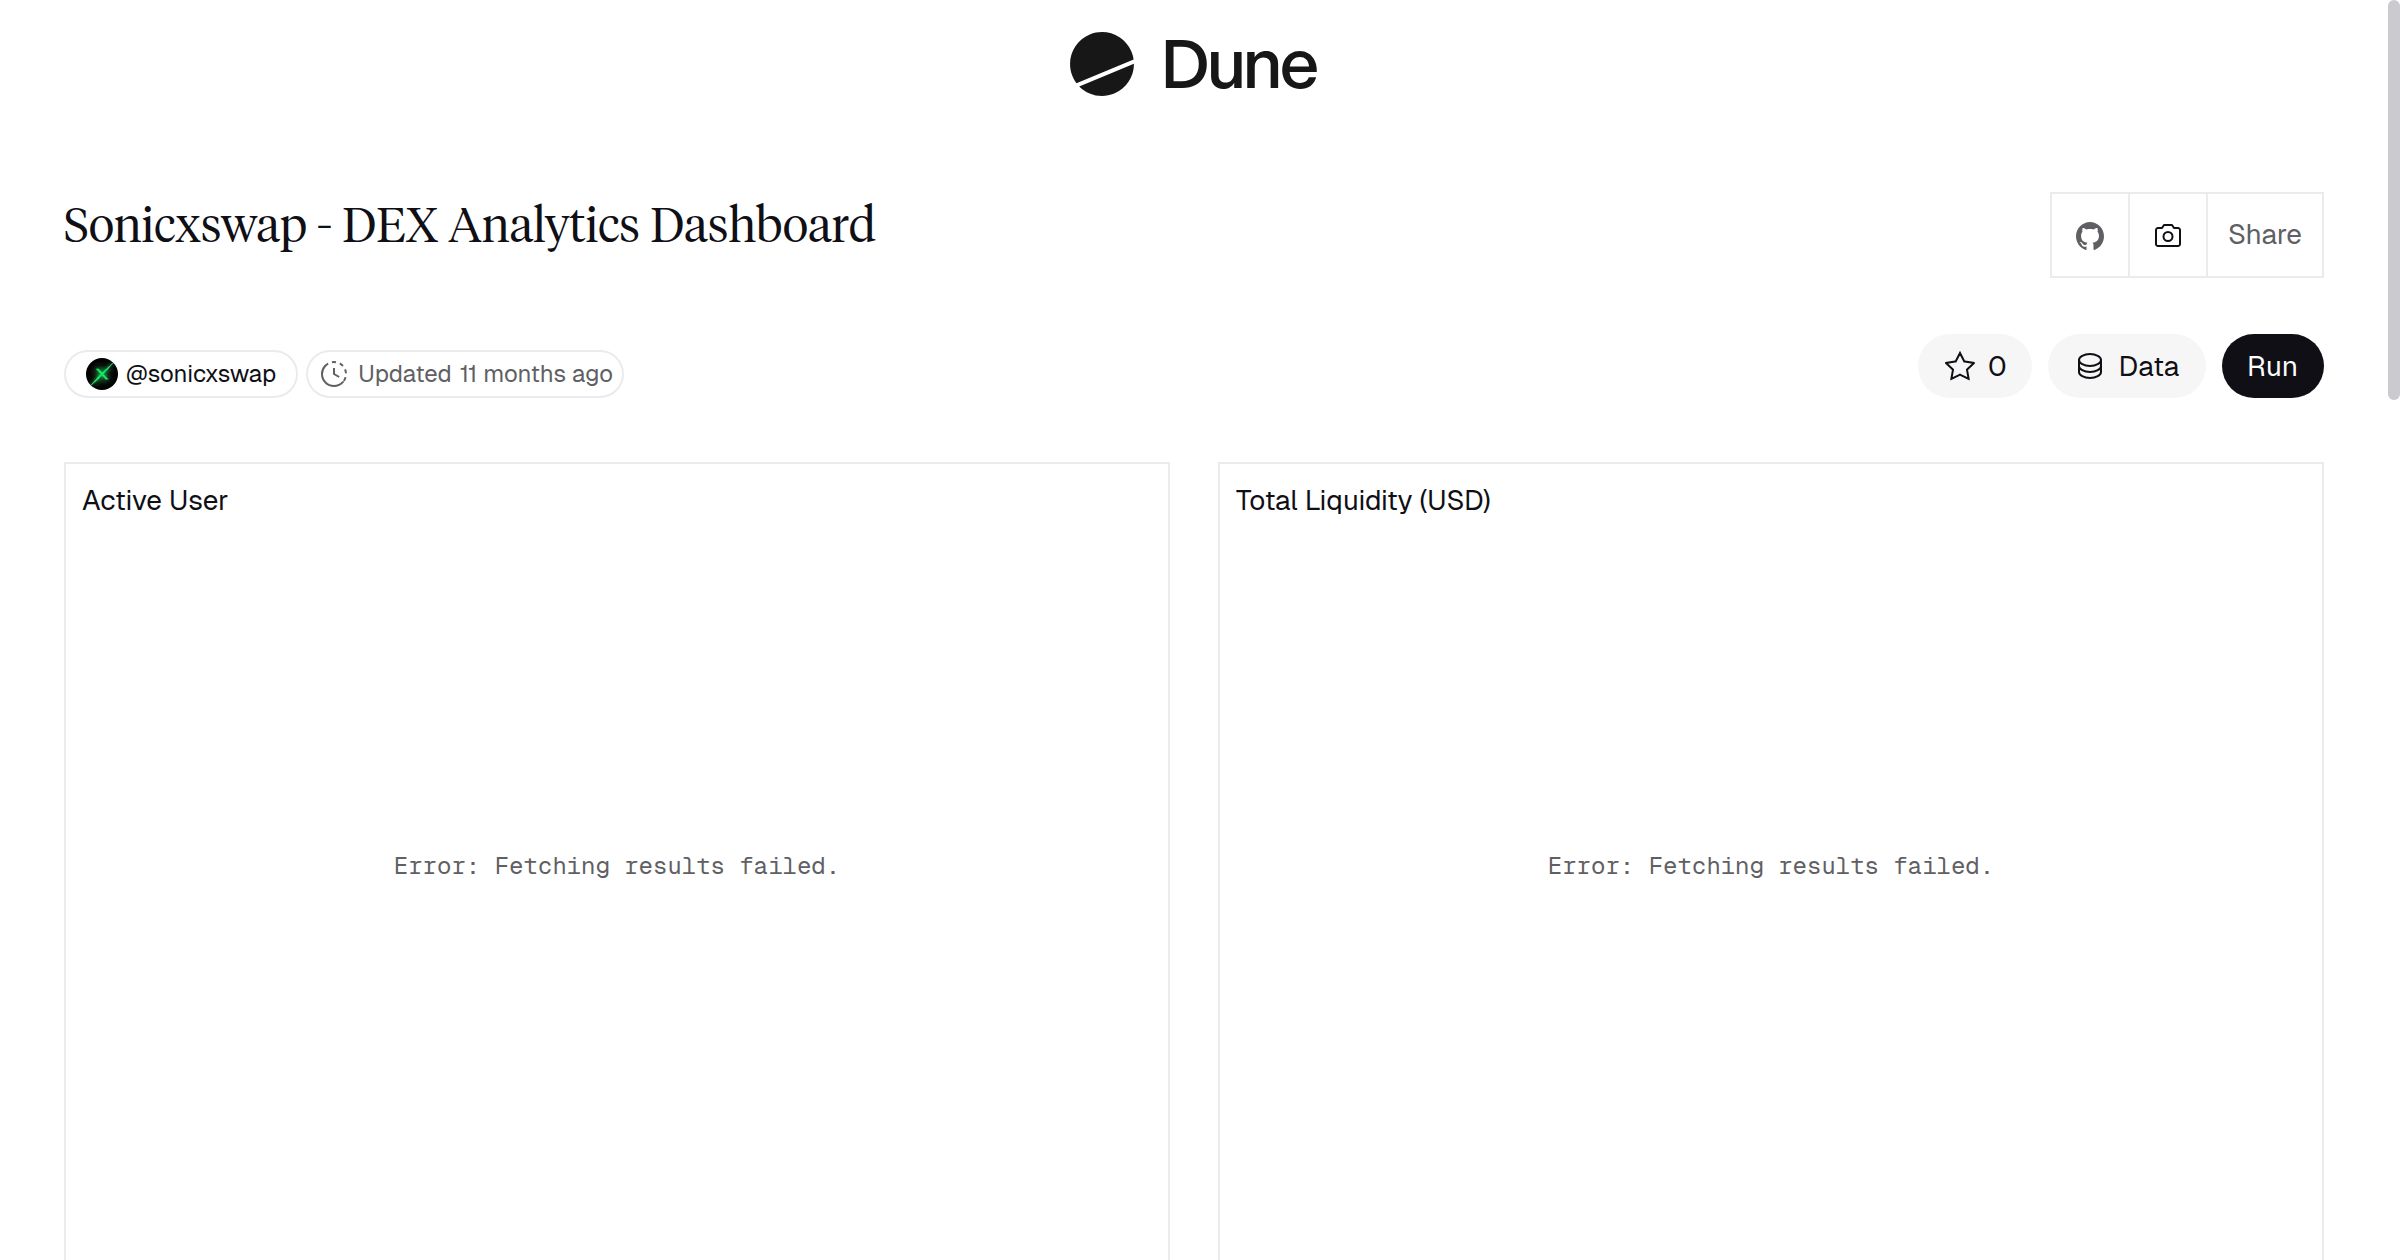This screenshot has width=2400, height=1260.
Task: Click the camera screenshot icon
Action: coord(2167,235)
